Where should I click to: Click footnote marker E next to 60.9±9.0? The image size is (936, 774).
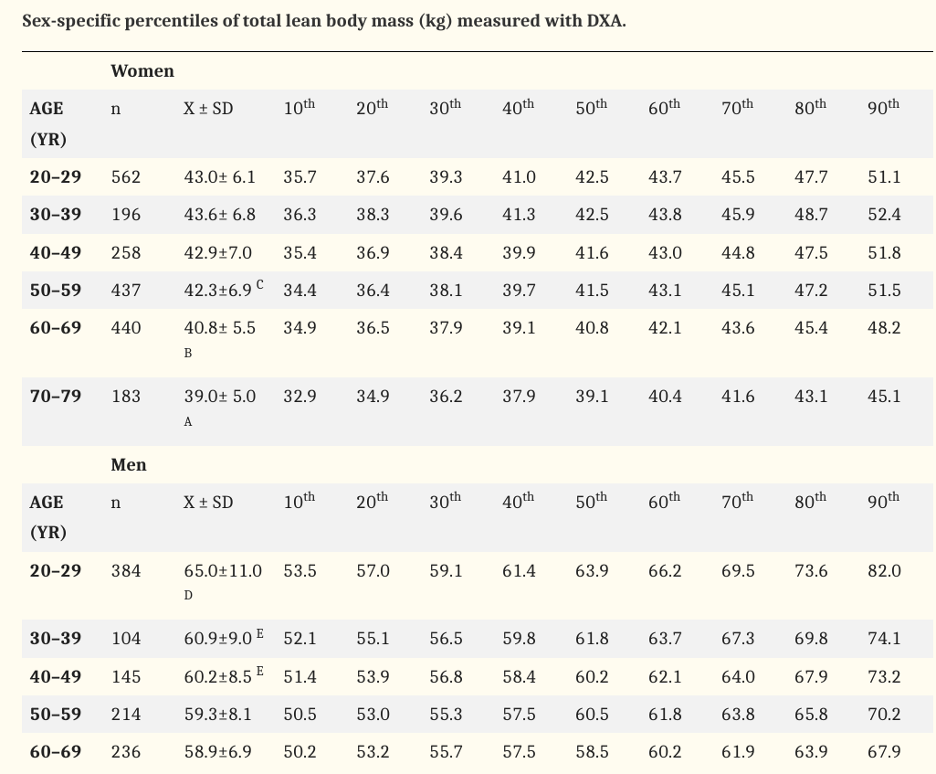point(260,633)
